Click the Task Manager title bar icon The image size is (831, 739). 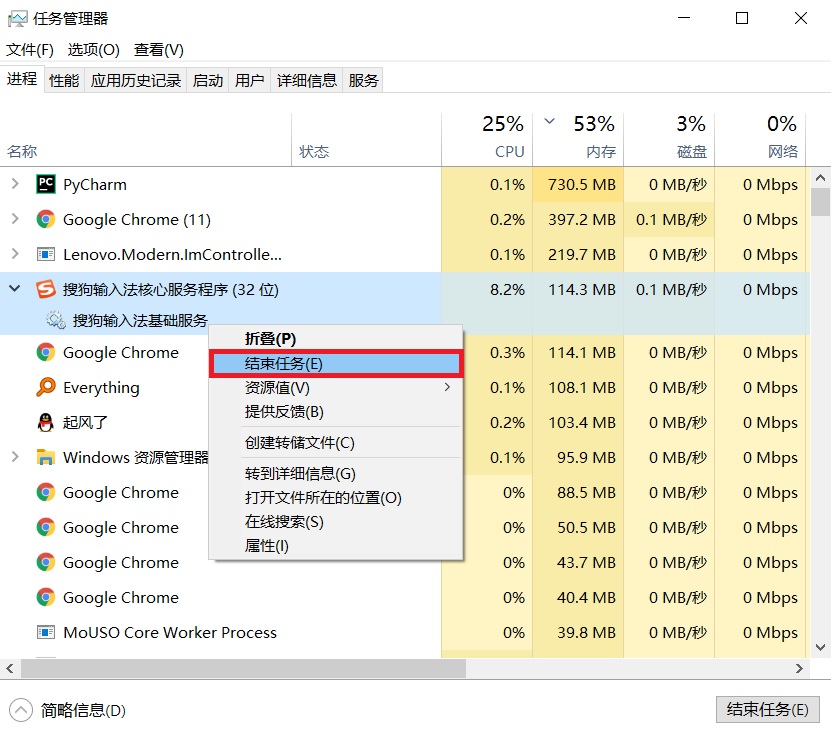point(17,19)
